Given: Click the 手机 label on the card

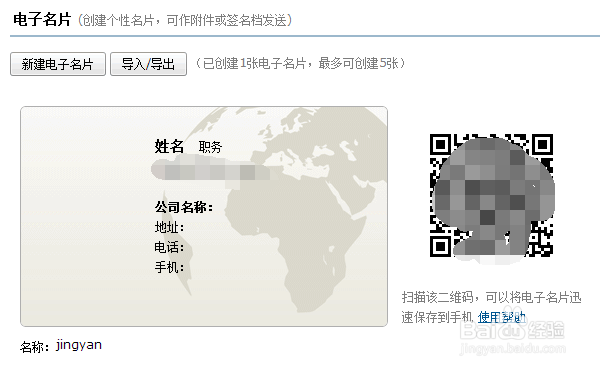Looking at the screenshot, I should [169, 267].
